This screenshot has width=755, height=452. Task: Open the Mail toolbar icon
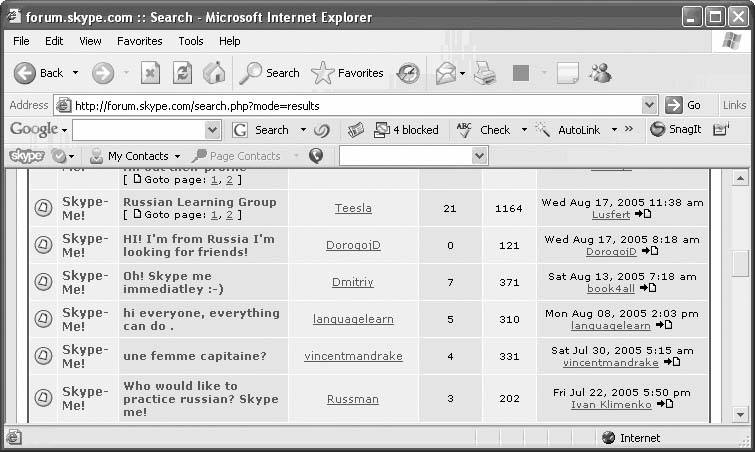click(445, 73)
